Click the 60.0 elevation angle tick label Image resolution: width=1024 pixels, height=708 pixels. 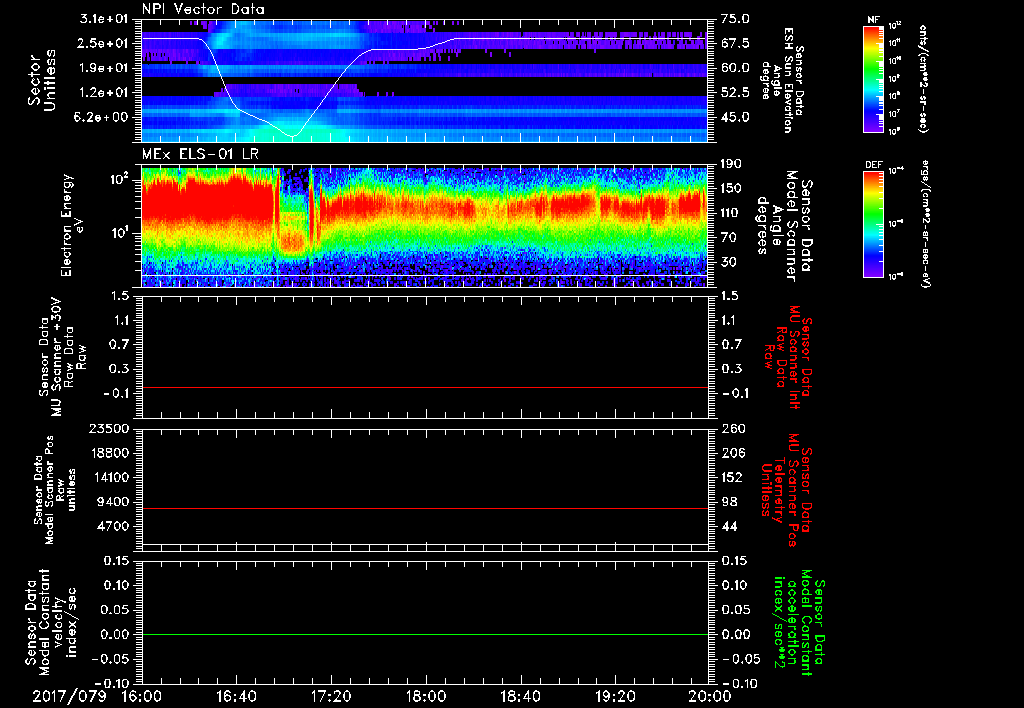point(735,68)
